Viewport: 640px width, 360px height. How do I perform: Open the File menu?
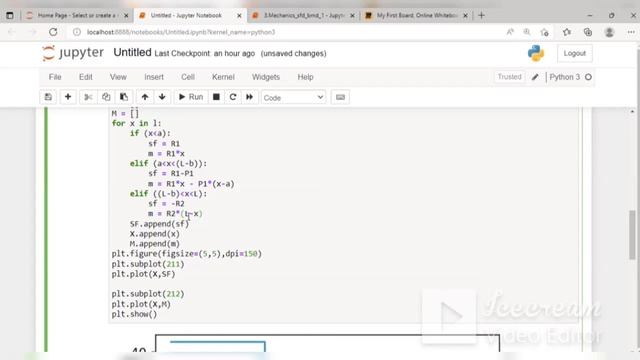(55, 77)
